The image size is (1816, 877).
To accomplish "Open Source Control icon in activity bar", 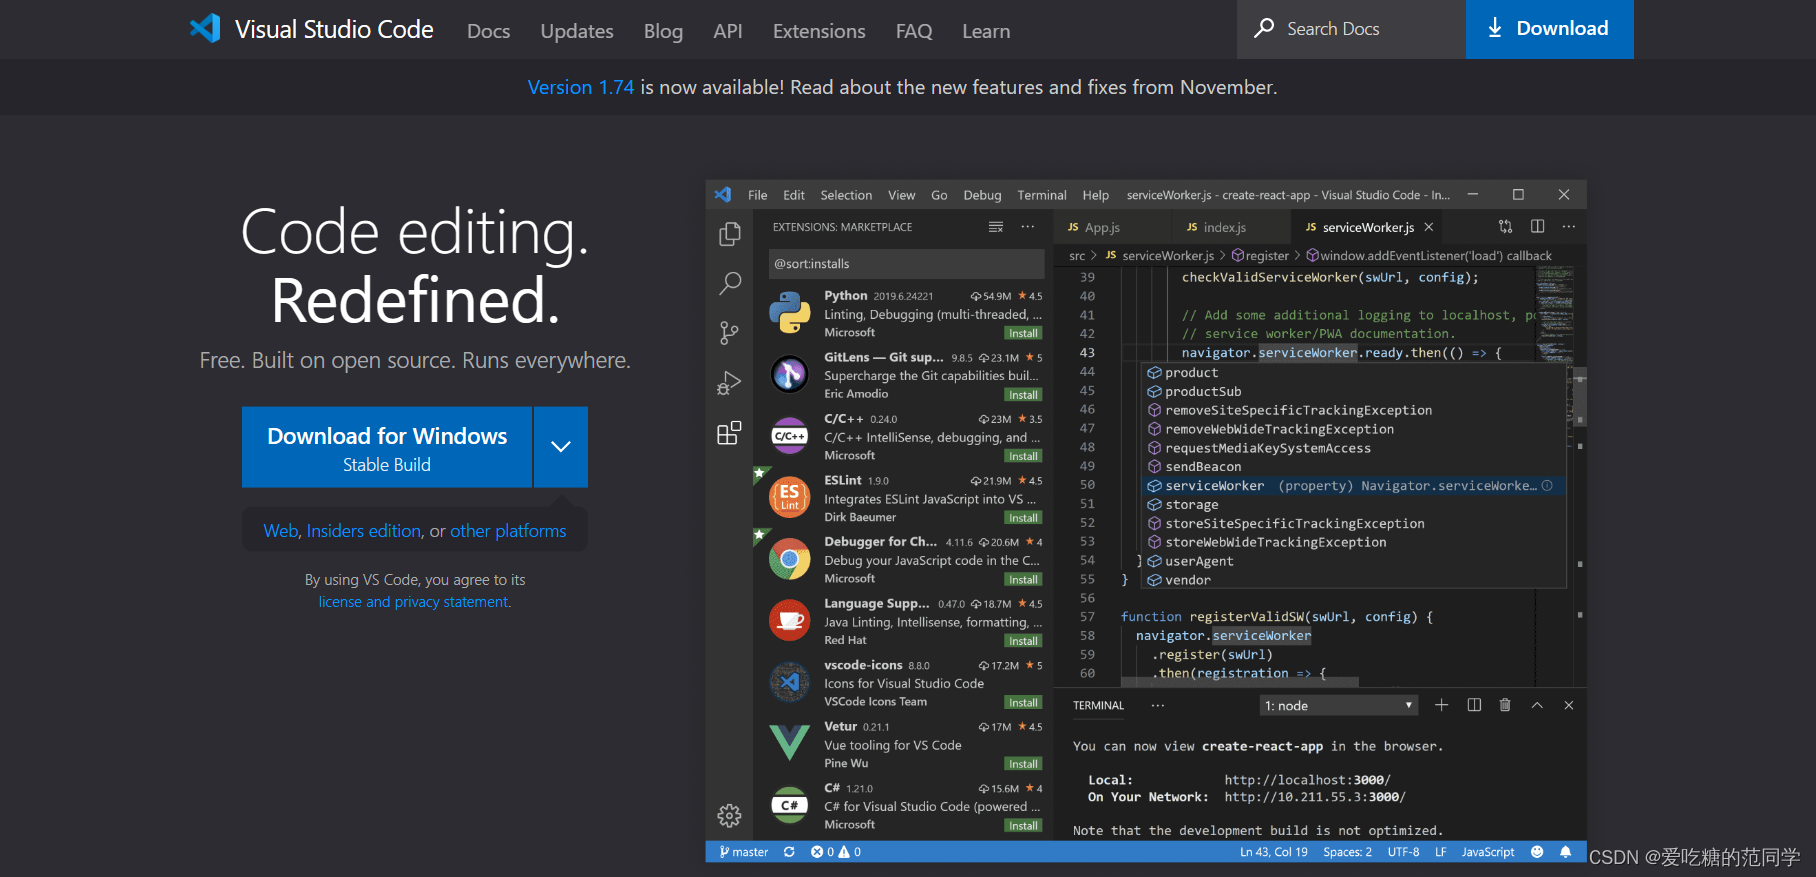I will point(730,333).
